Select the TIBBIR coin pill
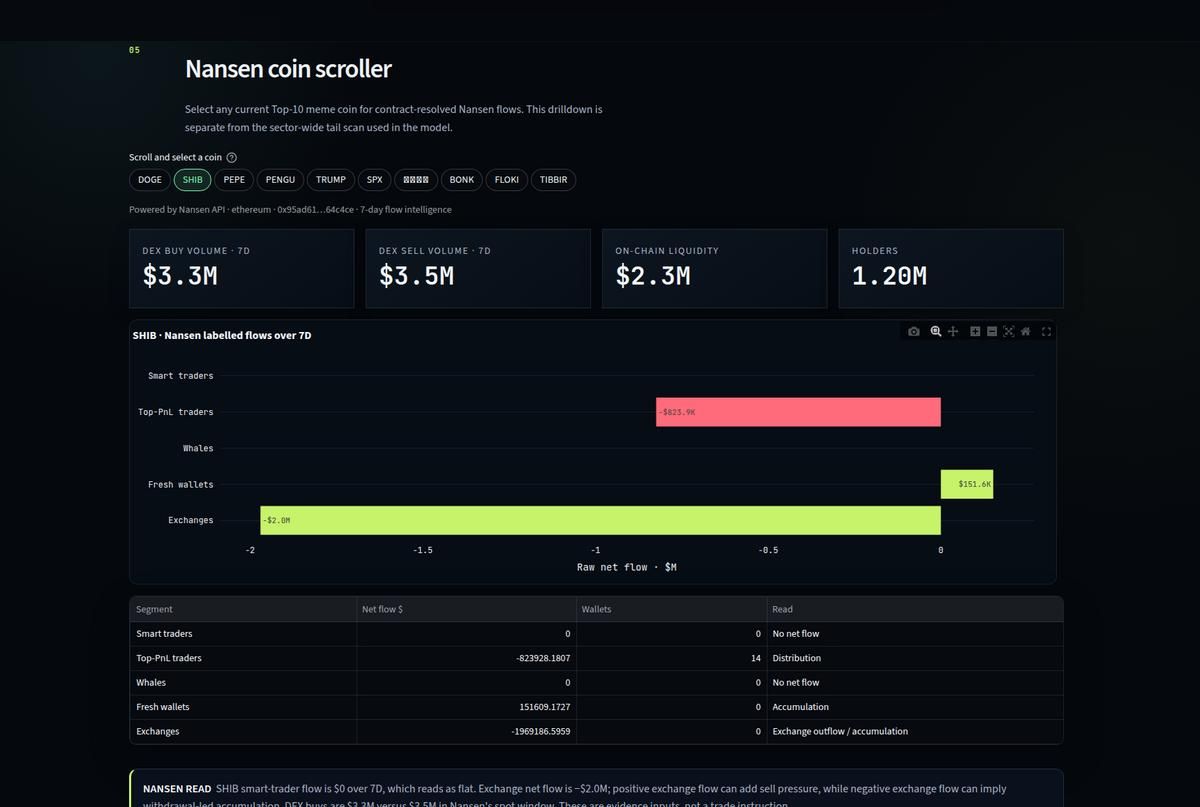This screenshot has width=1200, height=807. 553,180
